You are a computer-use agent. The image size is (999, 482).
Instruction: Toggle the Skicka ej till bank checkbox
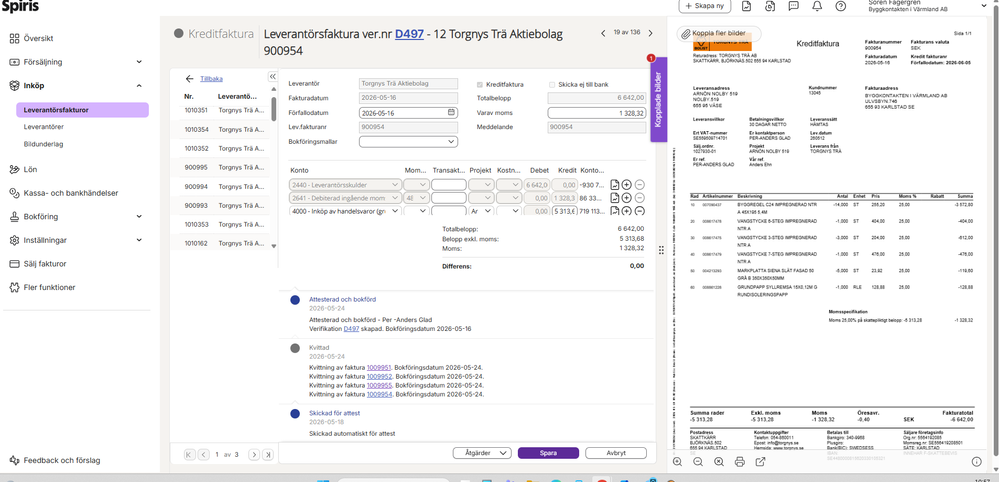(552, 84)
